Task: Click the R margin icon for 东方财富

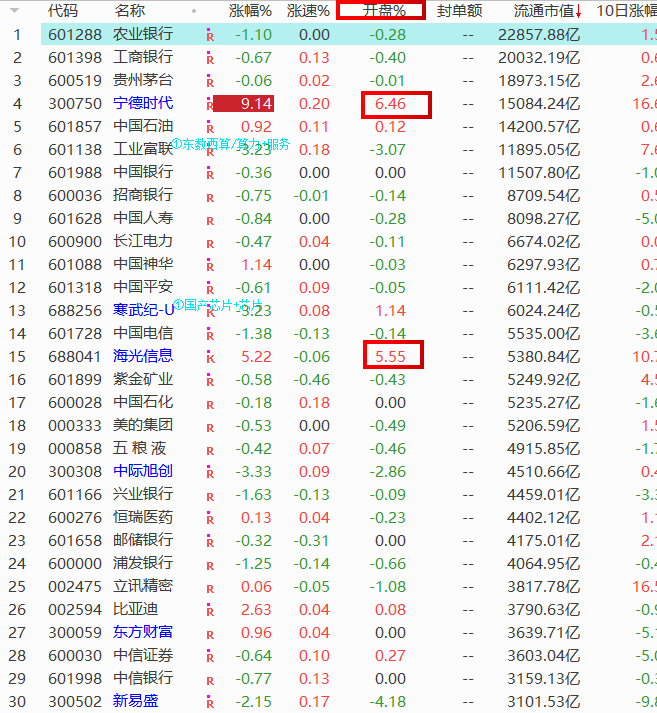Action: pyautogui.click(x=210, y=634)
